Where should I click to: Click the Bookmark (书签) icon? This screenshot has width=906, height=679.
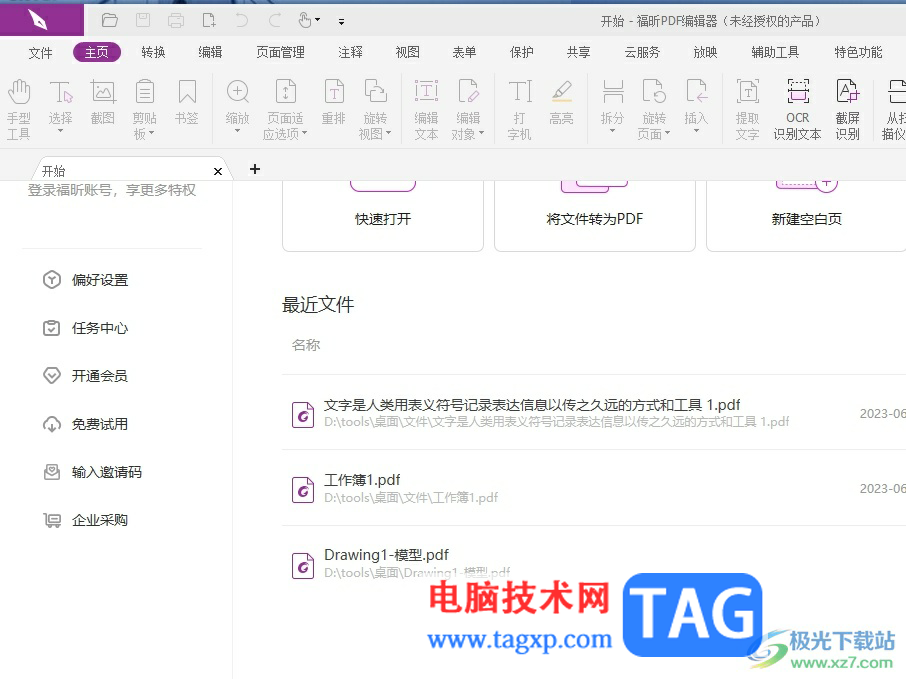[x=187, y=92]
